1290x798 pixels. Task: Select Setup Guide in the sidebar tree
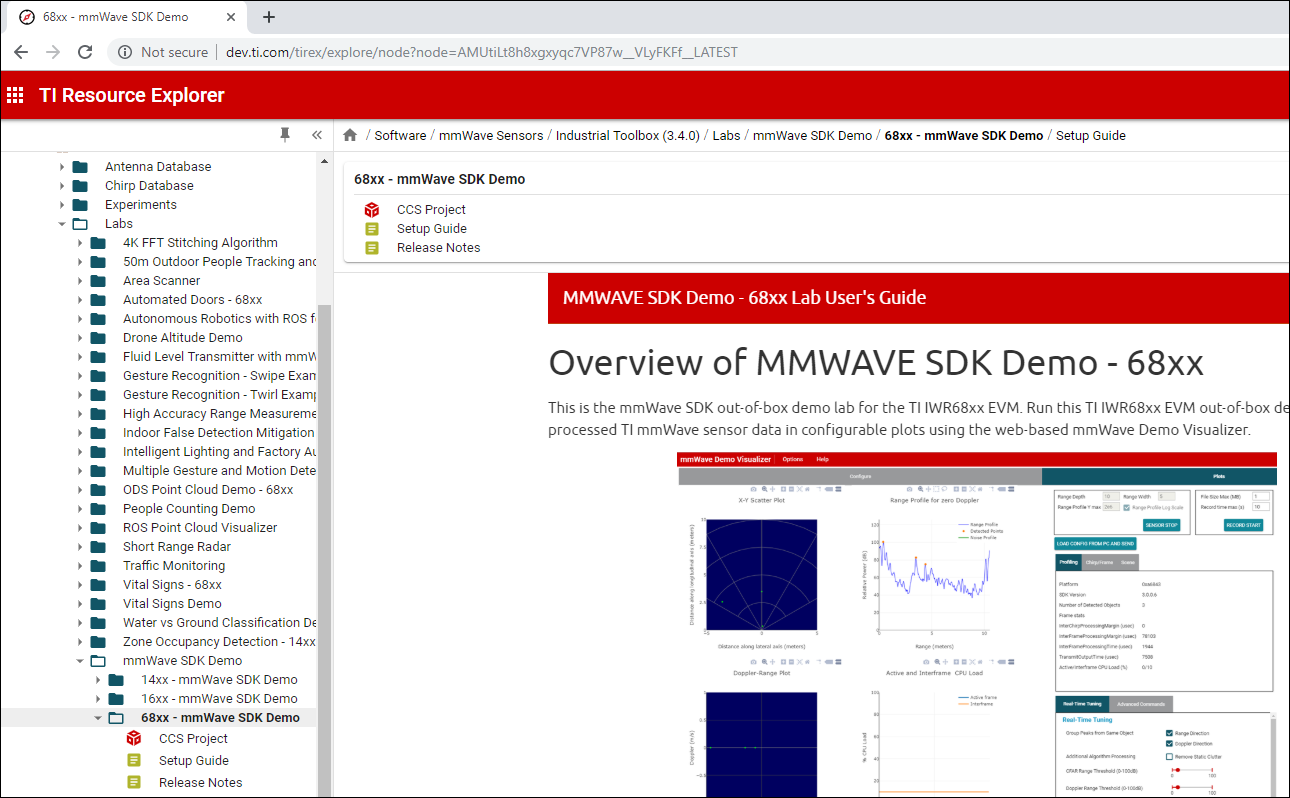pyautogui.click(x=194, y=761)
